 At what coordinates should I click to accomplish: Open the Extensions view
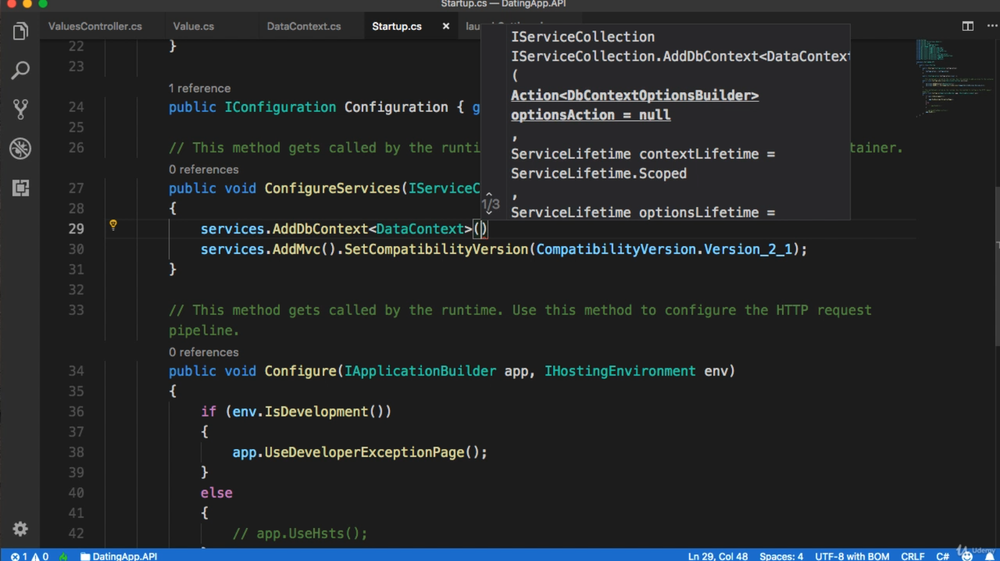20,188
